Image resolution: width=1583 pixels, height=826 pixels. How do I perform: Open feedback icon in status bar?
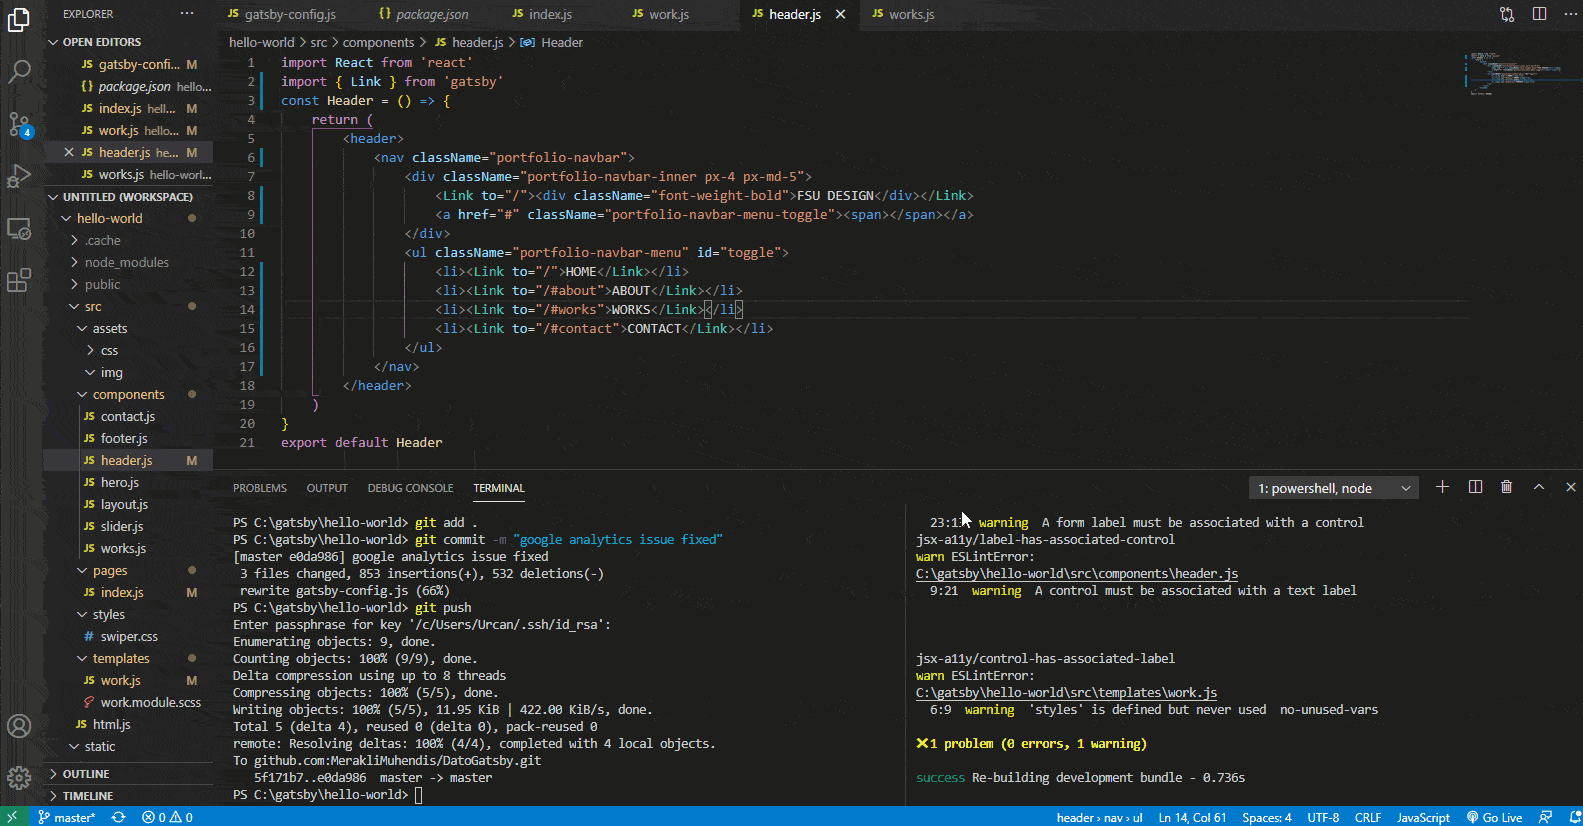point(1546,817)
